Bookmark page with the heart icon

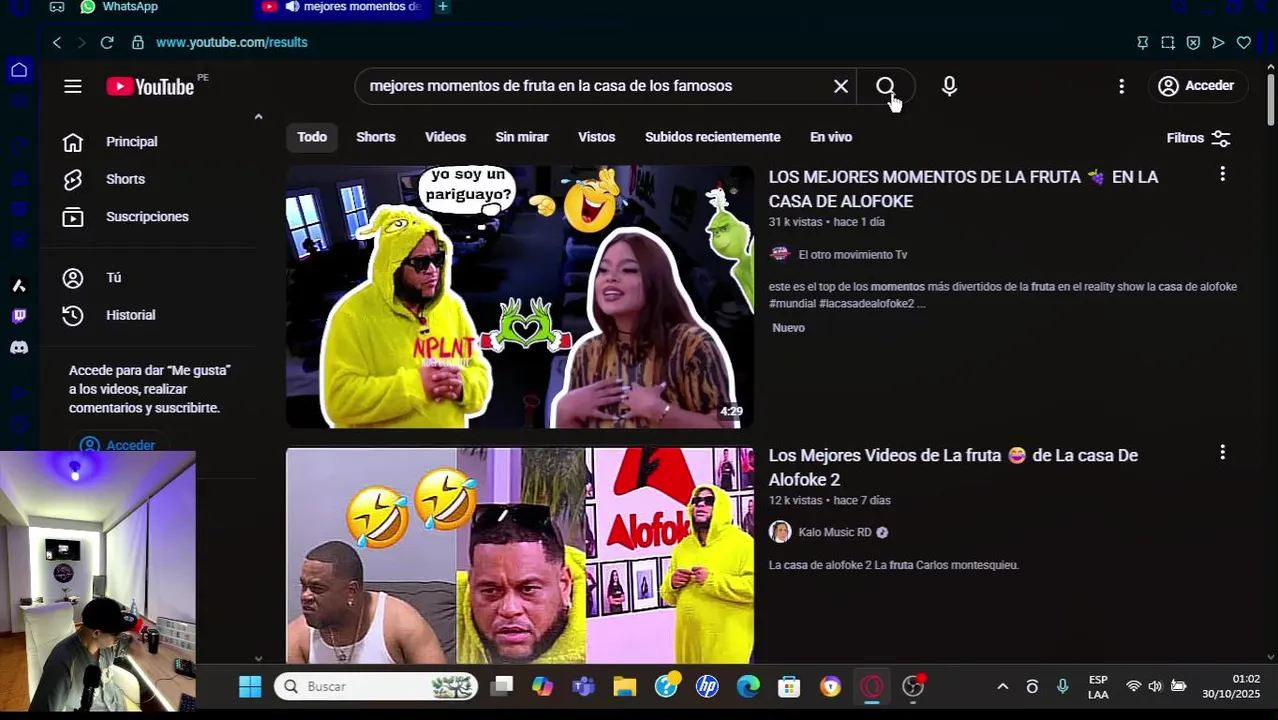[x=1244, y=42]
